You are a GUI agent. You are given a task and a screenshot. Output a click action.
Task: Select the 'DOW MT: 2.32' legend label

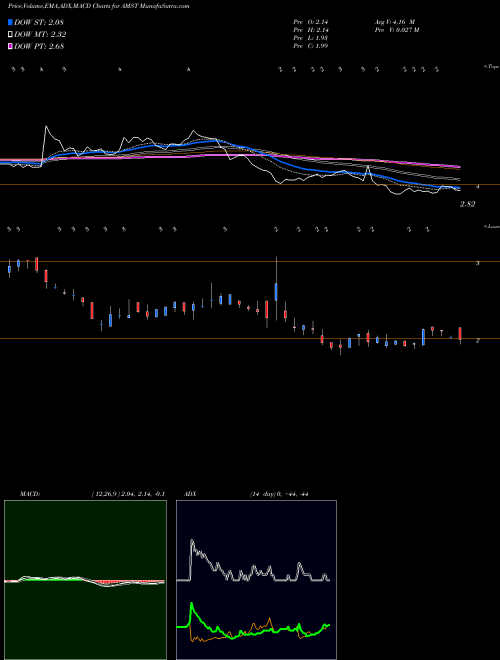click(x=40, y=35)
